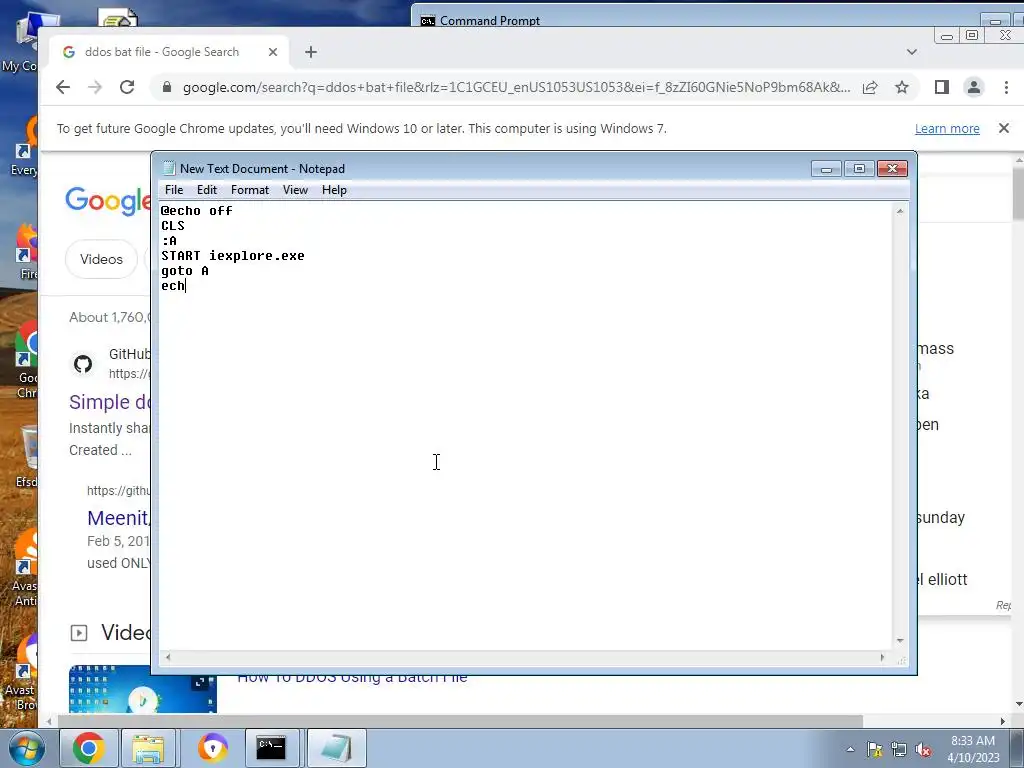This screenshot has width=1024, height=768.
Task: Share this page from the address bar
Action: click(x=870, y=88)
